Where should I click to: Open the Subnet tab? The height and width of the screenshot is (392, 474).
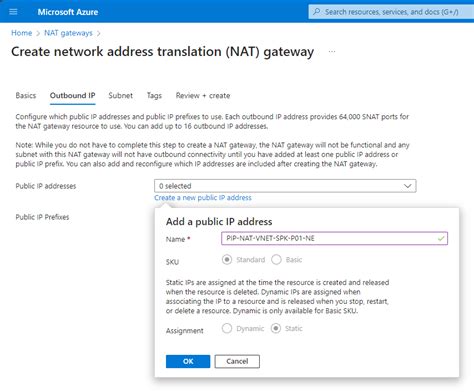121,96
